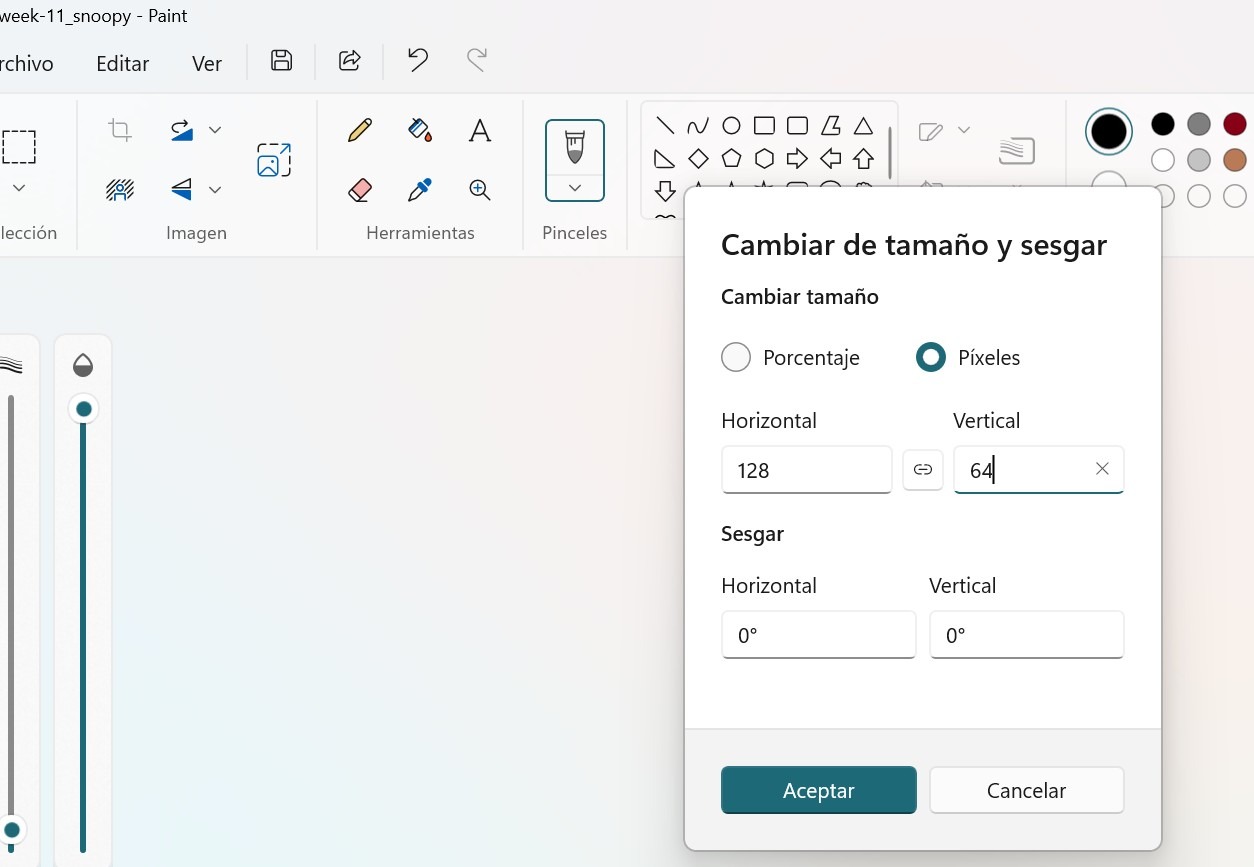Image resolution: width=1254 pixels, height=867 pixels.
Task: Pick the diamond shape
Action: click(x=698, y=158)
